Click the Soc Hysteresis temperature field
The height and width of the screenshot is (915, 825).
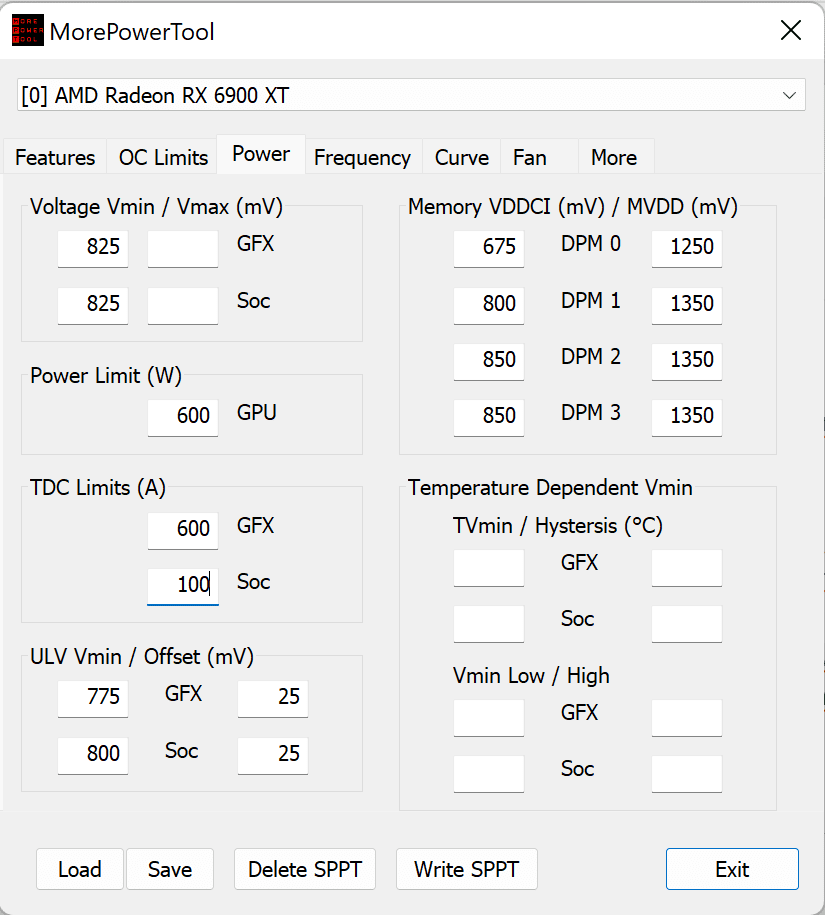(687, 624)
